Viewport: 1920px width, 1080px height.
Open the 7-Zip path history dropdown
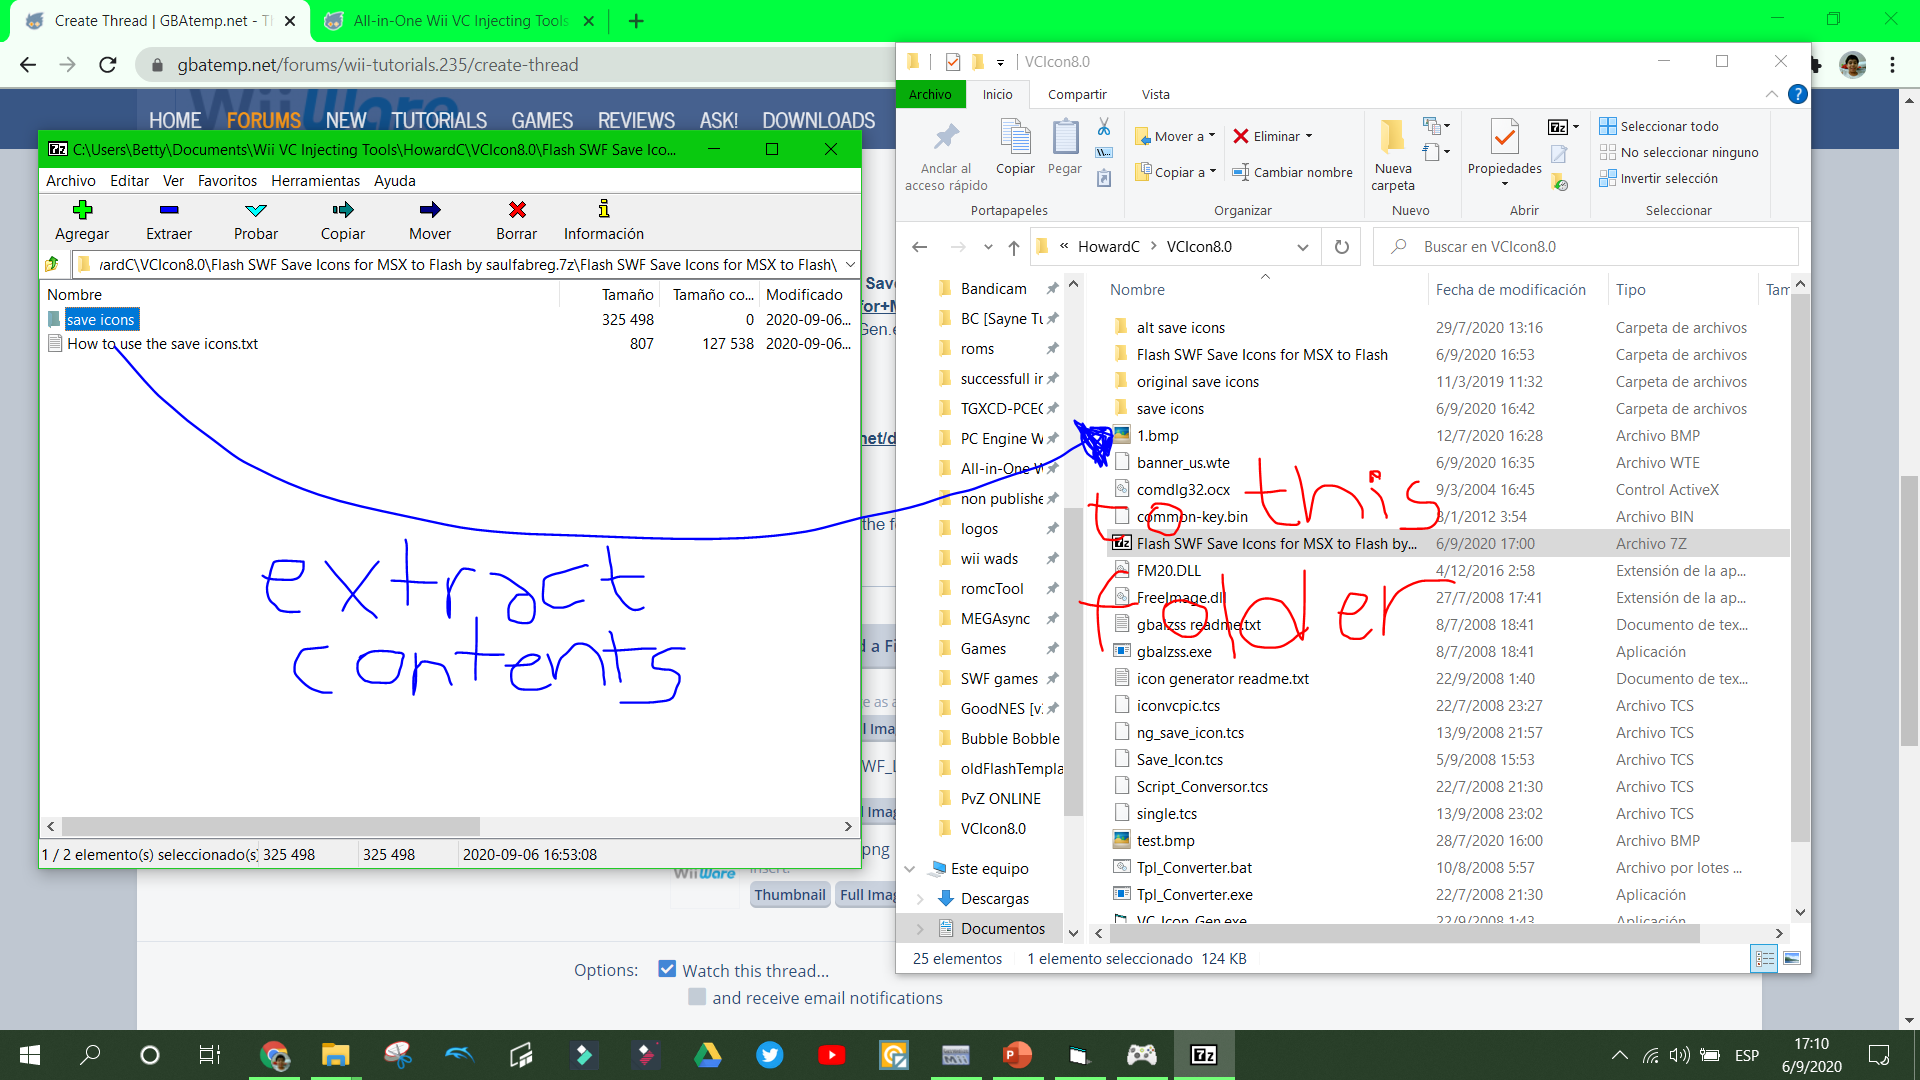coord(850,264)
